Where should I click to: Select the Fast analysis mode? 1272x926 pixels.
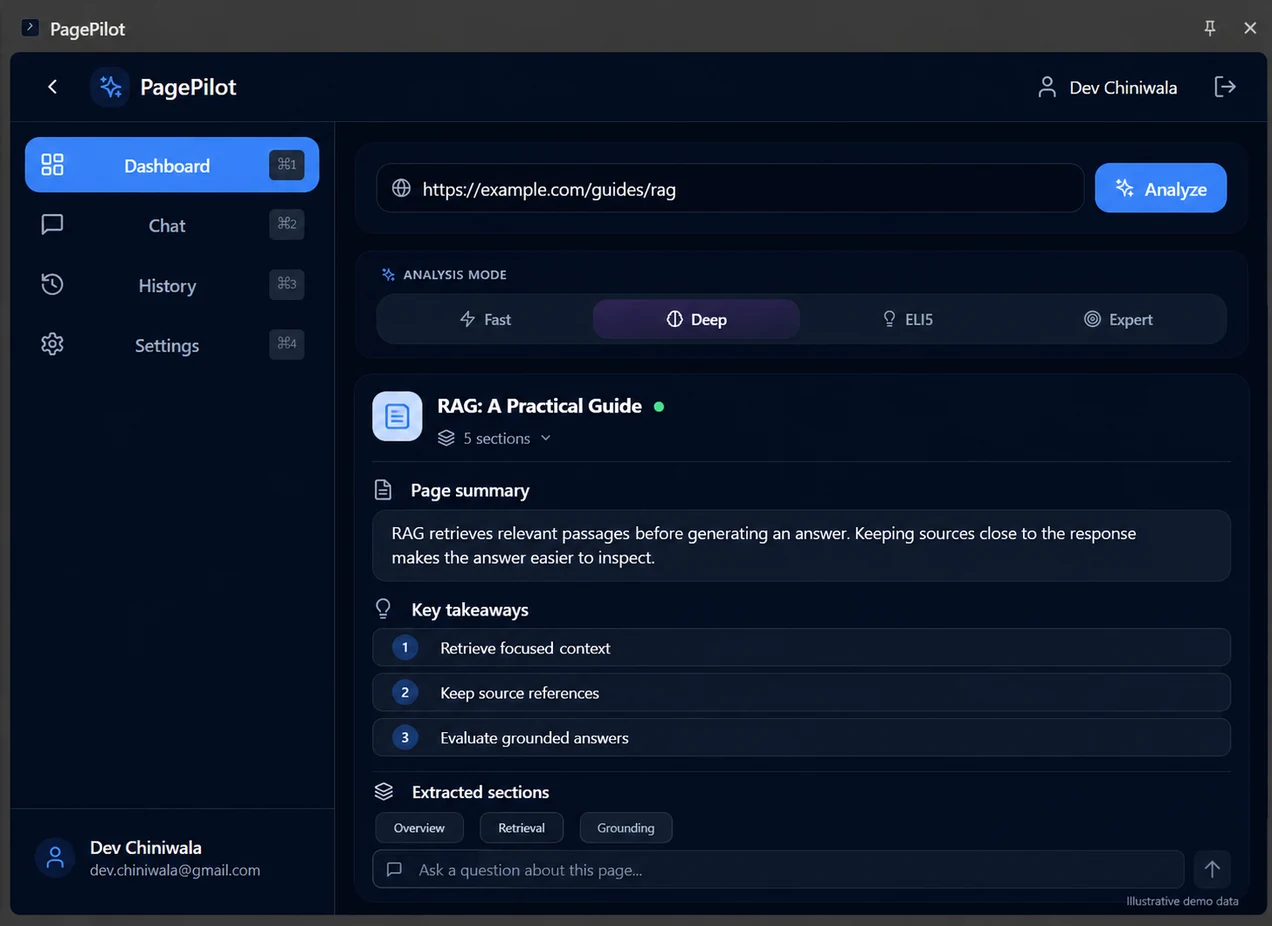485,319
